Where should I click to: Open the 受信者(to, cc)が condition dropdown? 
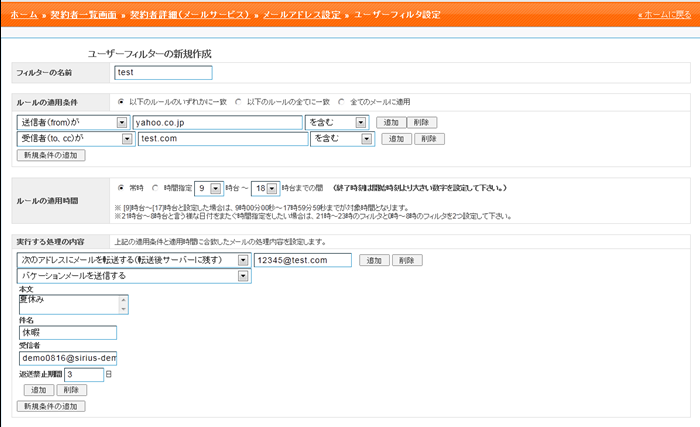pos(126,139)
